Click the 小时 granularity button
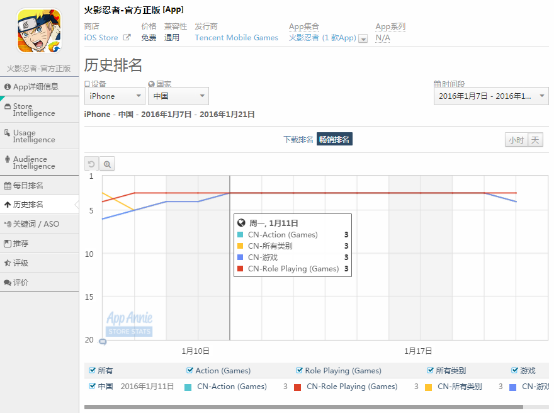This screenshot has height=413, width=554. 516,140
